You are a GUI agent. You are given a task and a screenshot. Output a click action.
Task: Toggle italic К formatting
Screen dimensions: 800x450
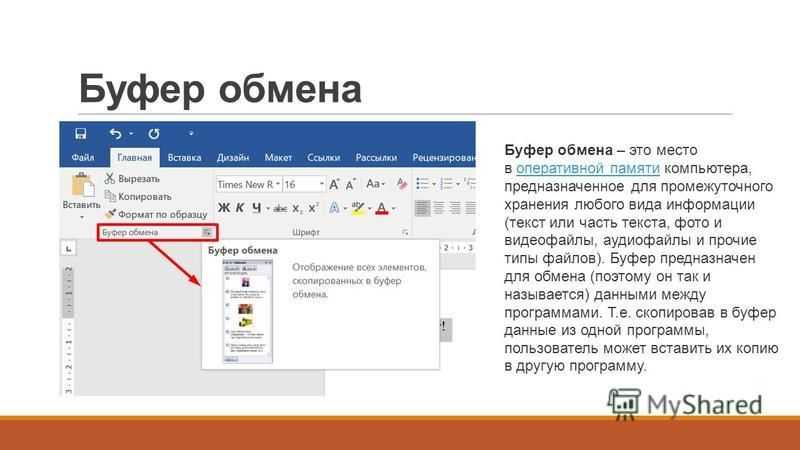240,208
